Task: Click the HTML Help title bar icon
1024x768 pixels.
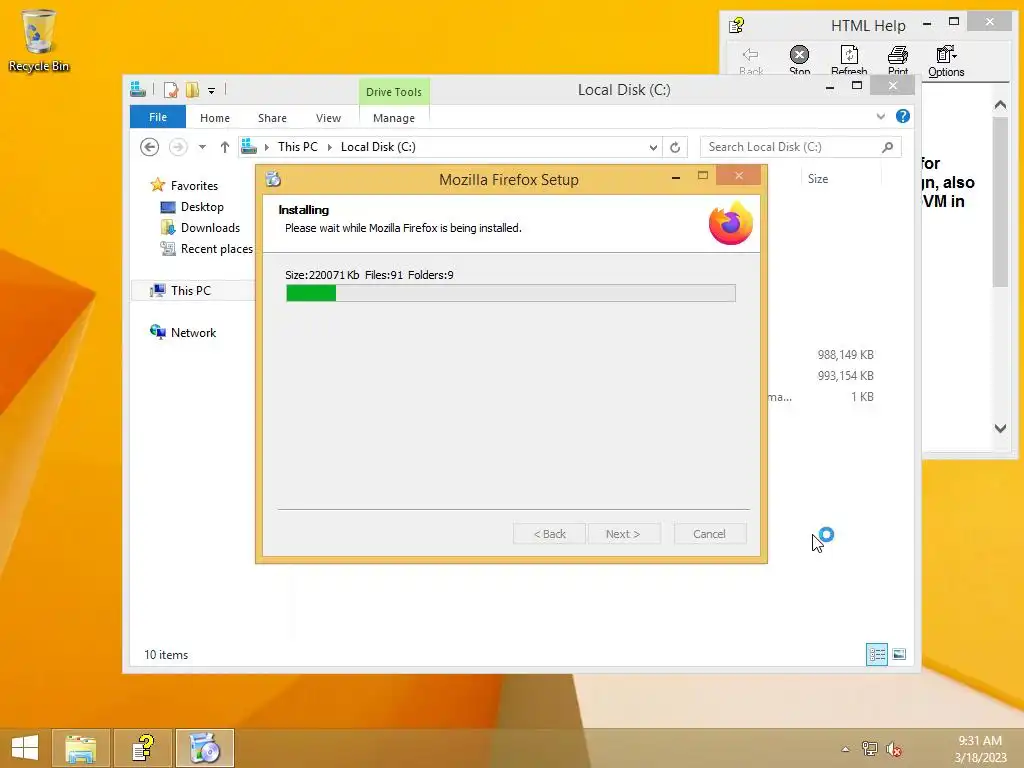Action: tap(737, 25)
